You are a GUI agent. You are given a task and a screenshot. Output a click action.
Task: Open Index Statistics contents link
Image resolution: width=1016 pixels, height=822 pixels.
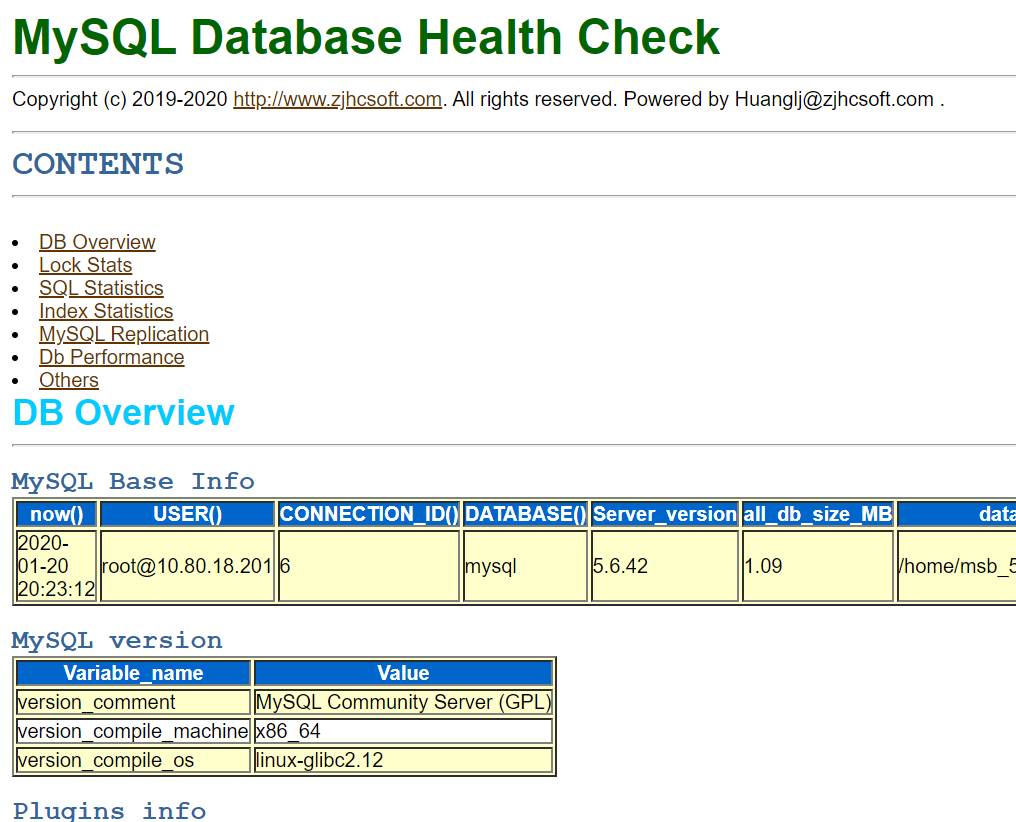106,311
